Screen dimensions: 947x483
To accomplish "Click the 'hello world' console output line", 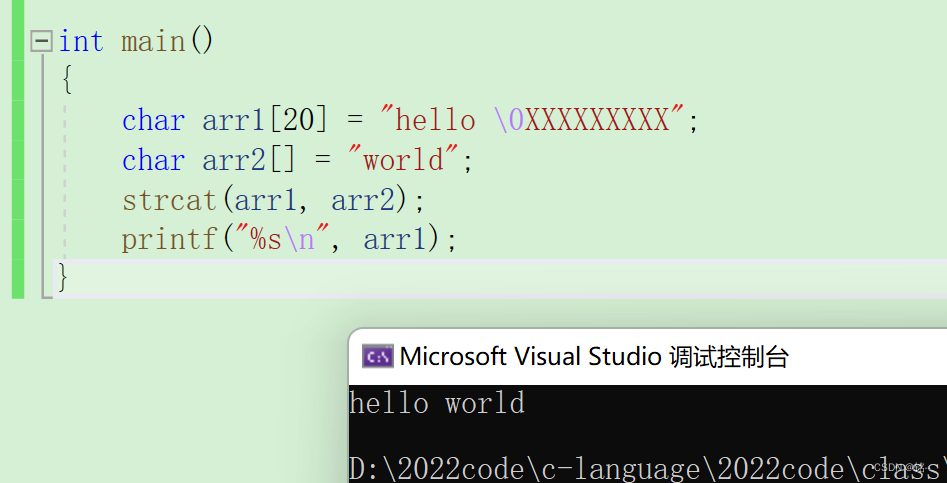I will click(x=437, y=403).
